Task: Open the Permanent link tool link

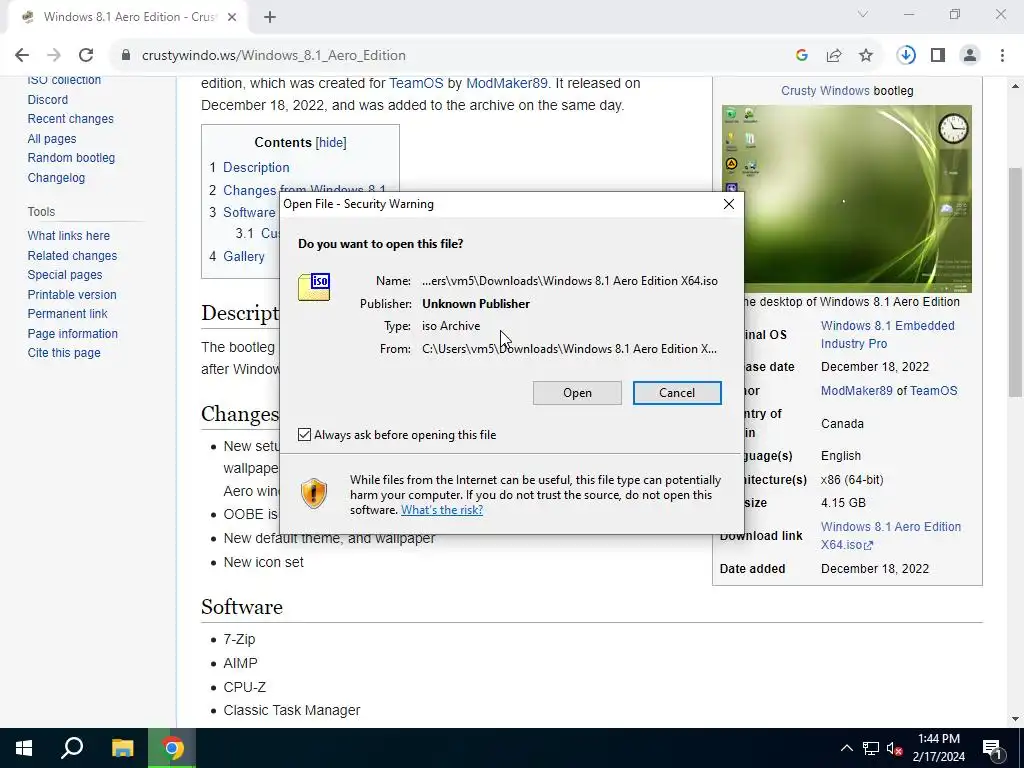Action: point(67,313)
